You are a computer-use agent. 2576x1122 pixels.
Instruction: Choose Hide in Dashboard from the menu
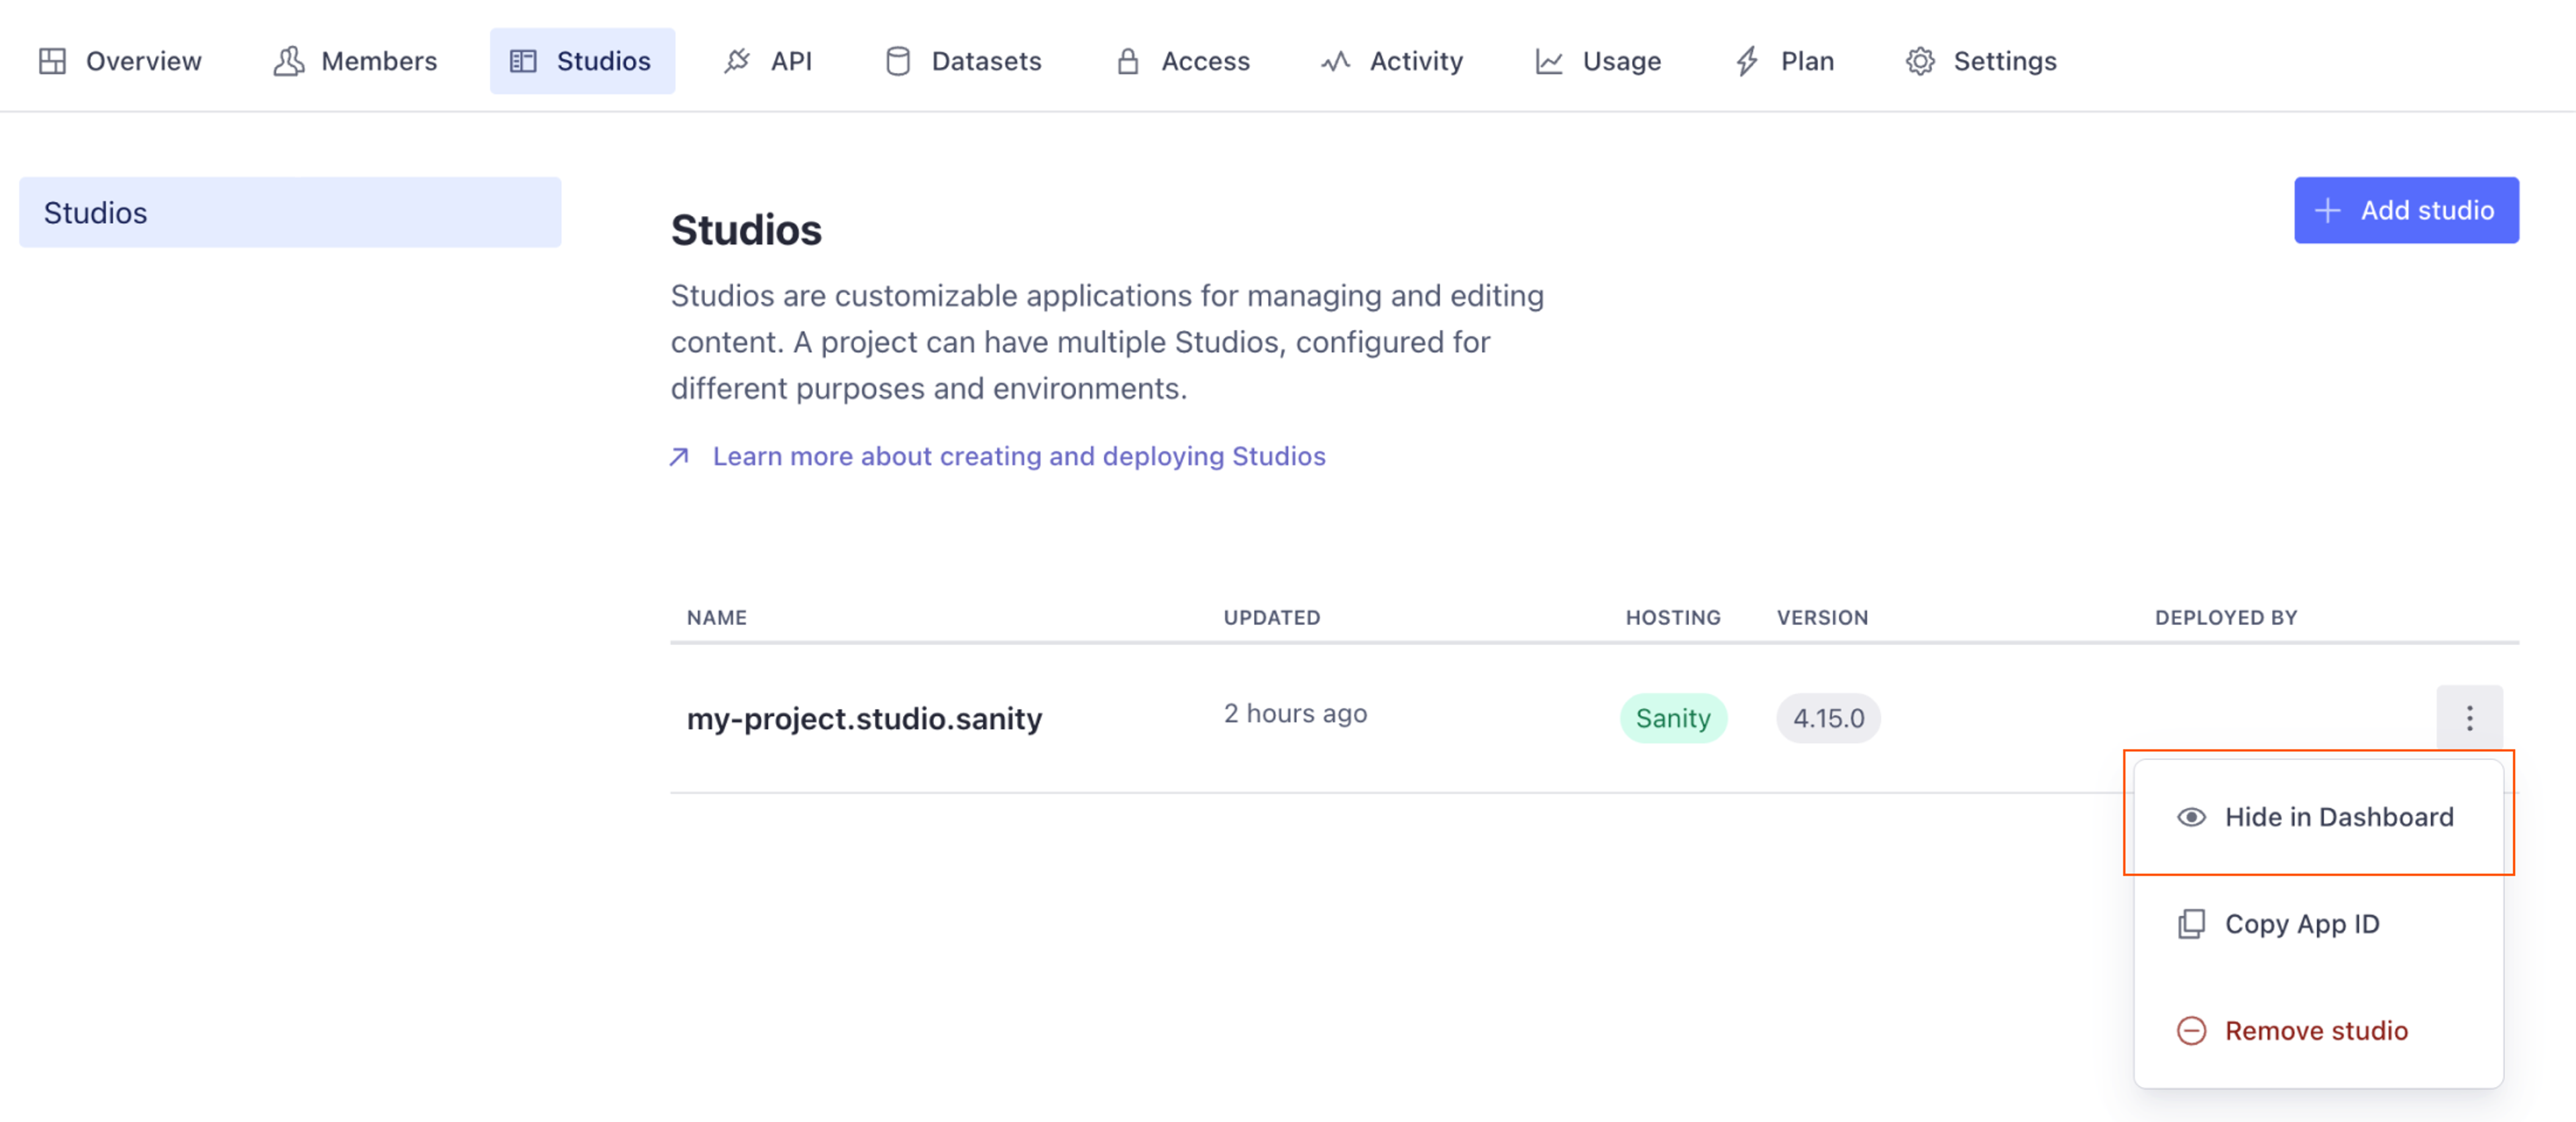[2318, 817]
